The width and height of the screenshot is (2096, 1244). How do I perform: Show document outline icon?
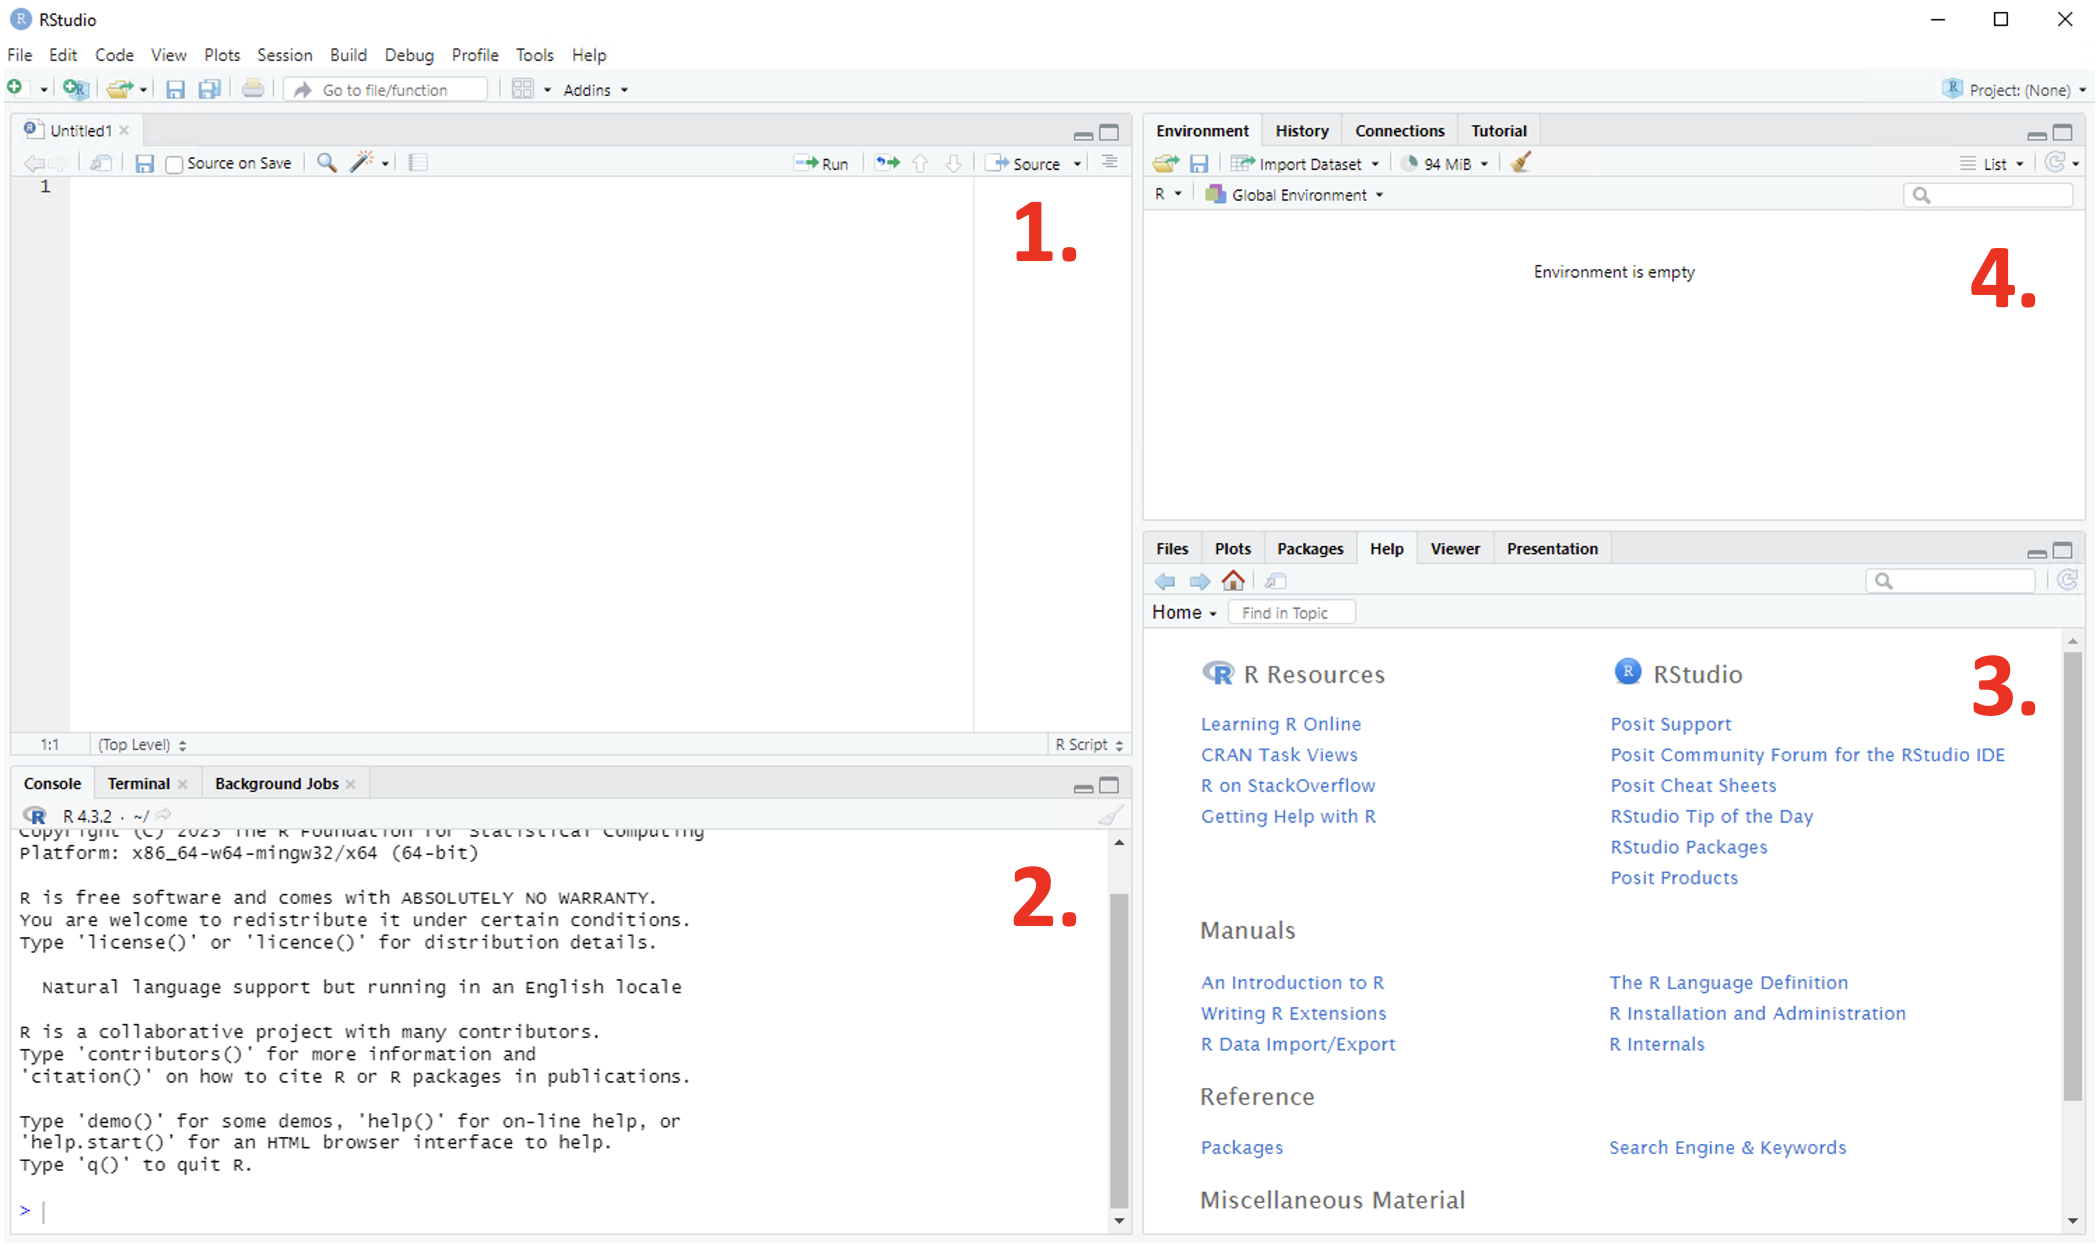click(x=1109, y=162)
